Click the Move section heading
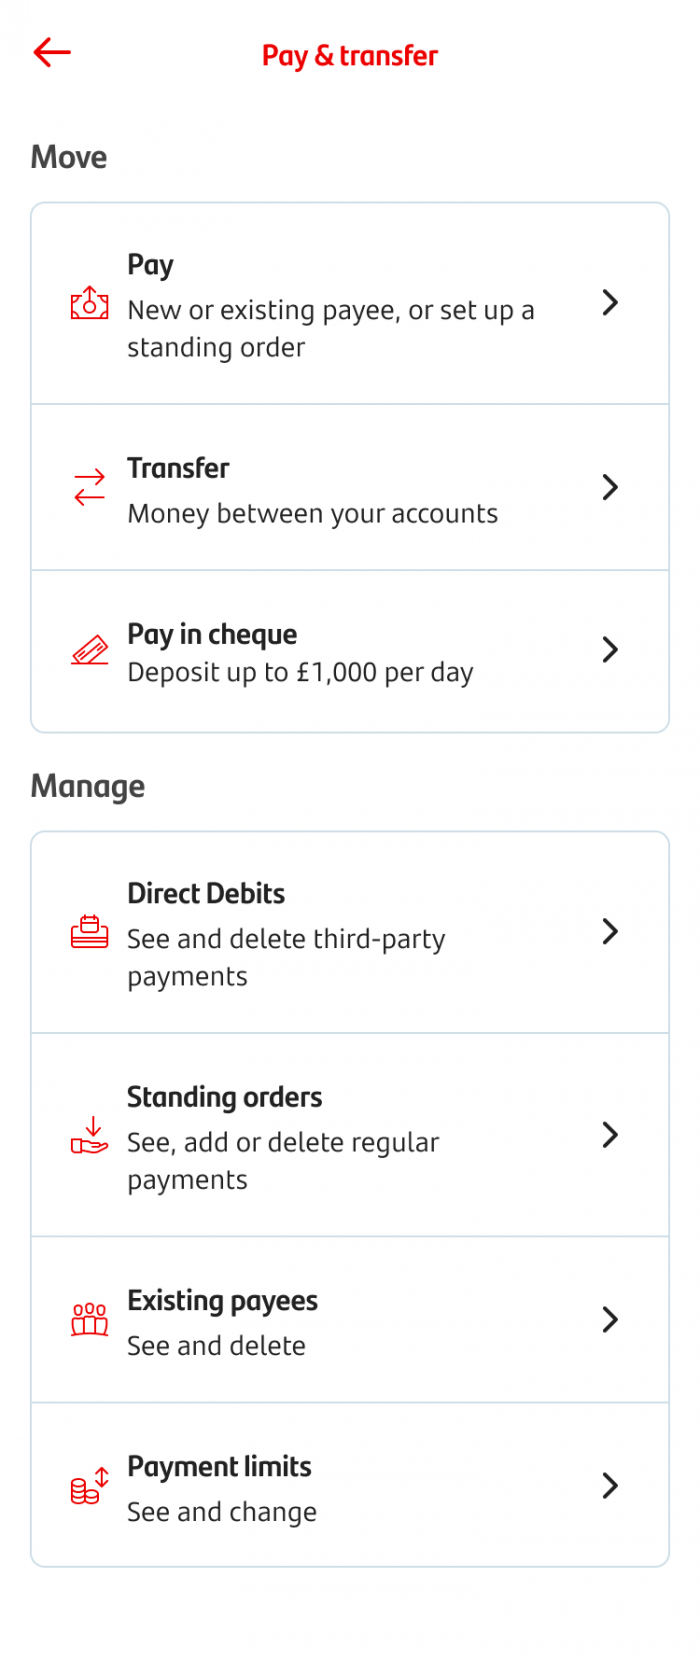Image resolution: width=700 pixels, height=1661 pixels. point(68,157)
